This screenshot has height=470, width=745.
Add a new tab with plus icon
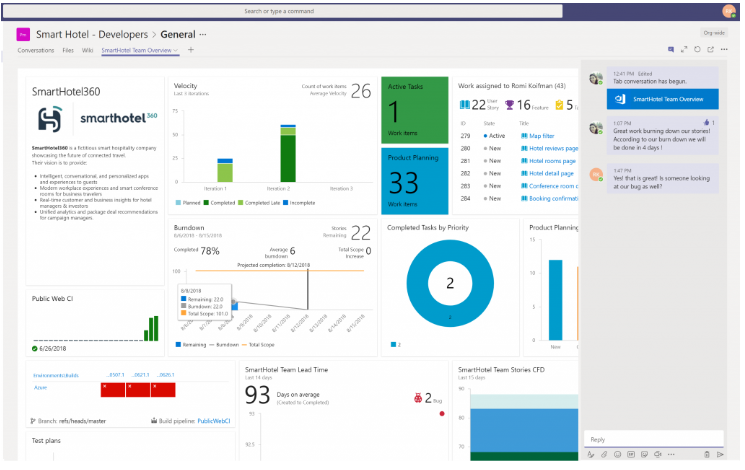point(191,49)
